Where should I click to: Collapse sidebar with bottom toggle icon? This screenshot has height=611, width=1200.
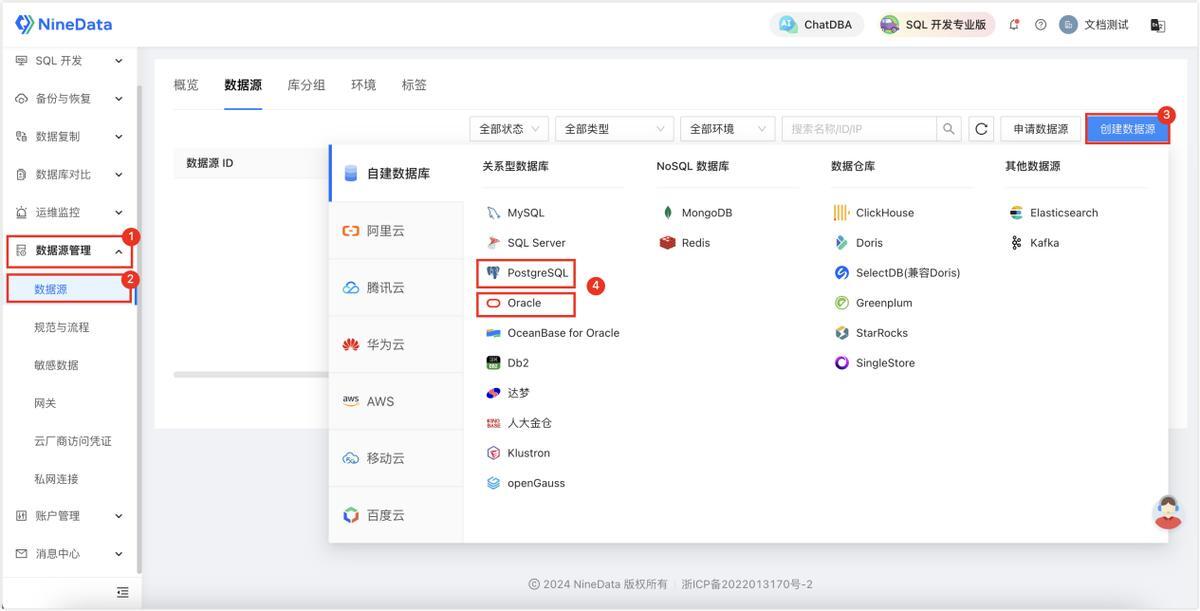point(122,592)
